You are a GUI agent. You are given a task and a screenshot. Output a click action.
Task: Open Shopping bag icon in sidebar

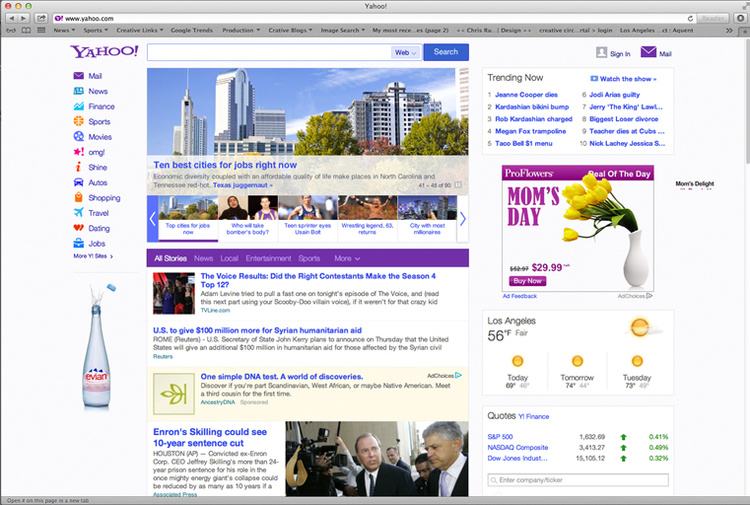point(78,198)
